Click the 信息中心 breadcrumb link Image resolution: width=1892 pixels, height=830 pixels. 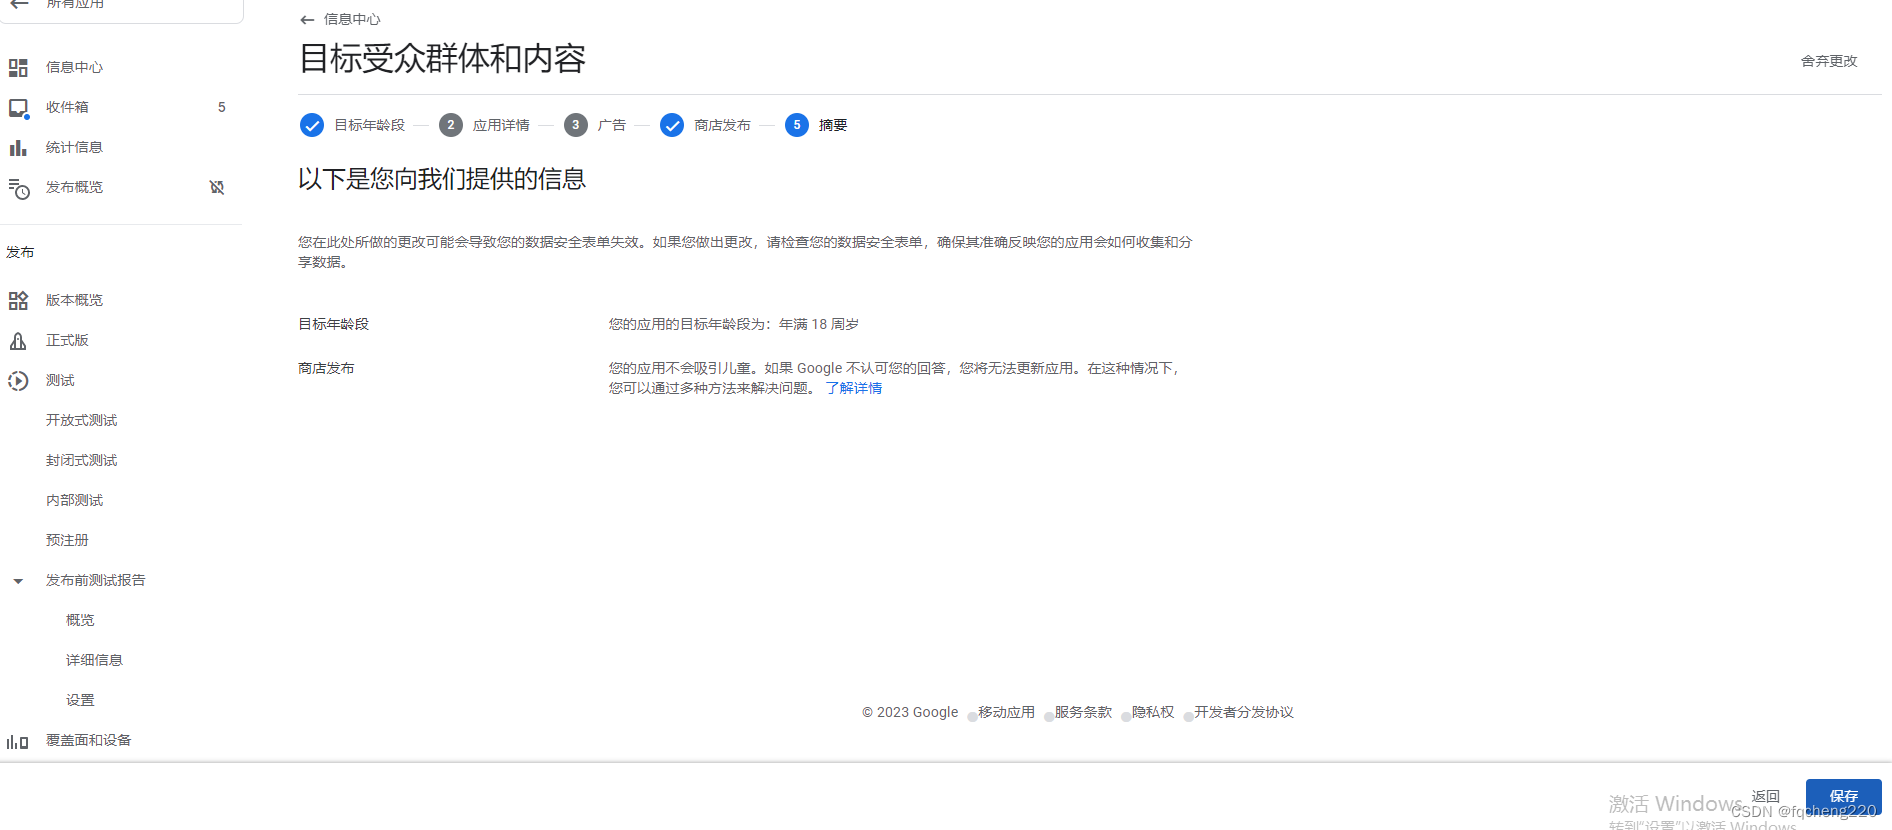[352, 19]
